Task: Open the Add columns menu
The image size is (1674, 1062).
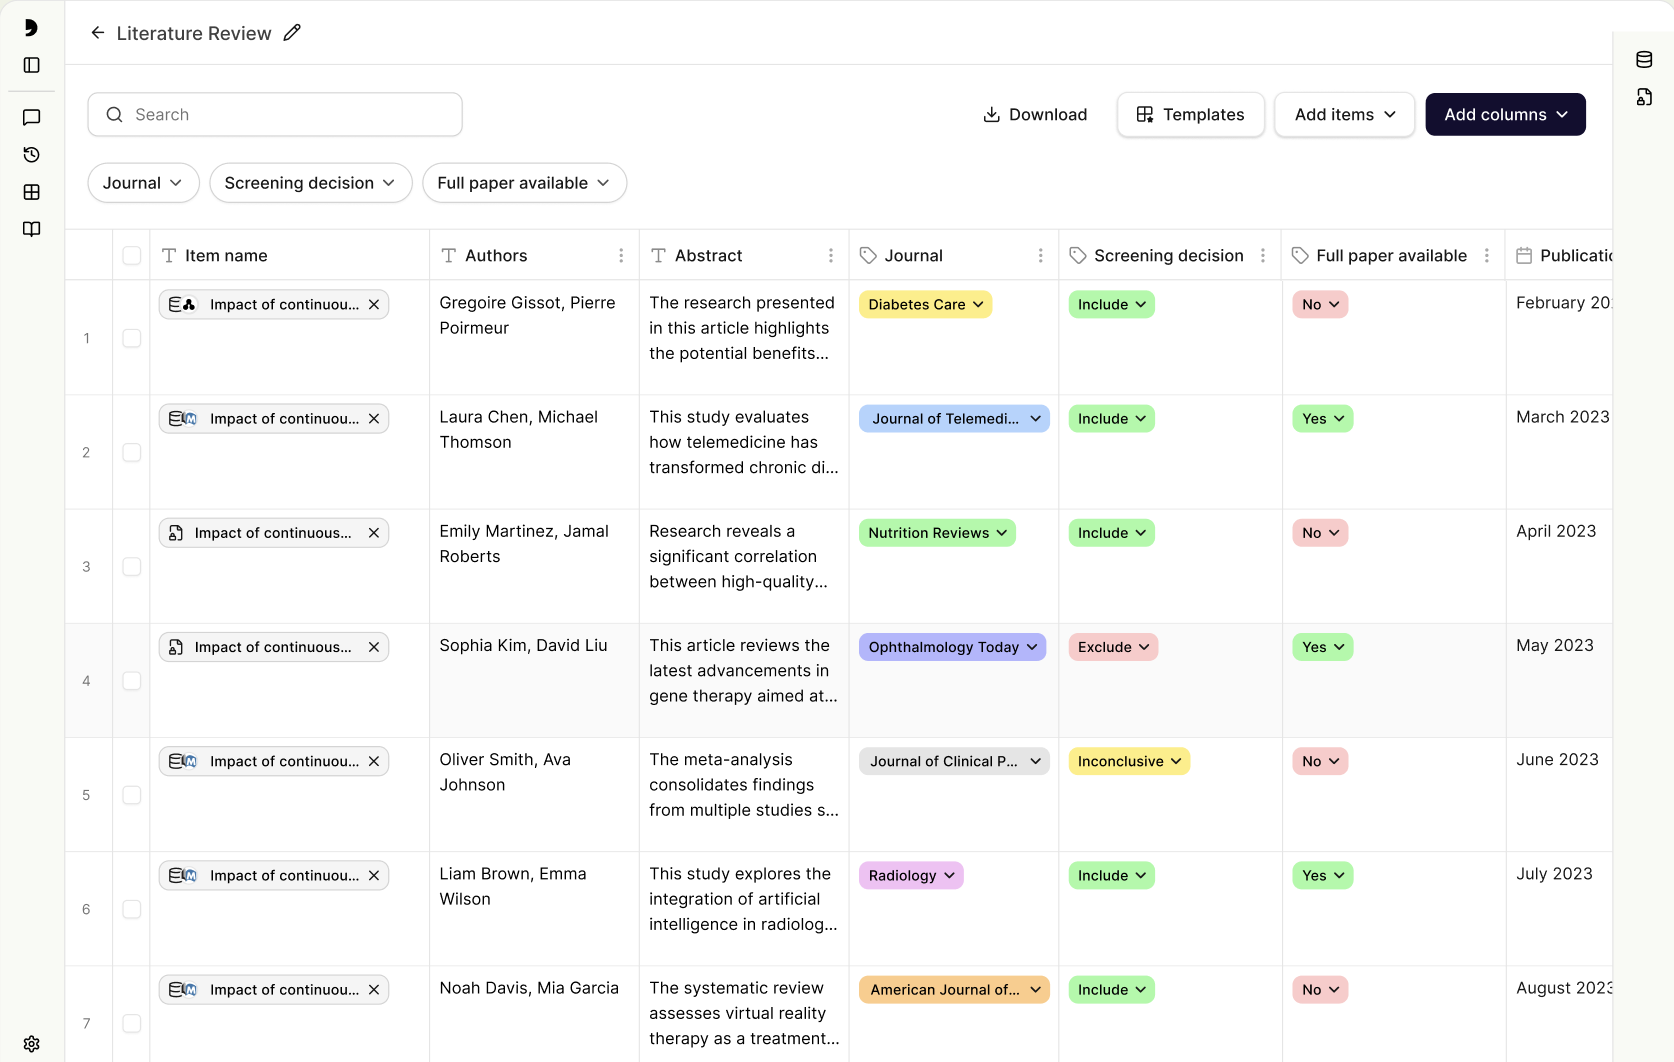Action: tap(1505, 115)
